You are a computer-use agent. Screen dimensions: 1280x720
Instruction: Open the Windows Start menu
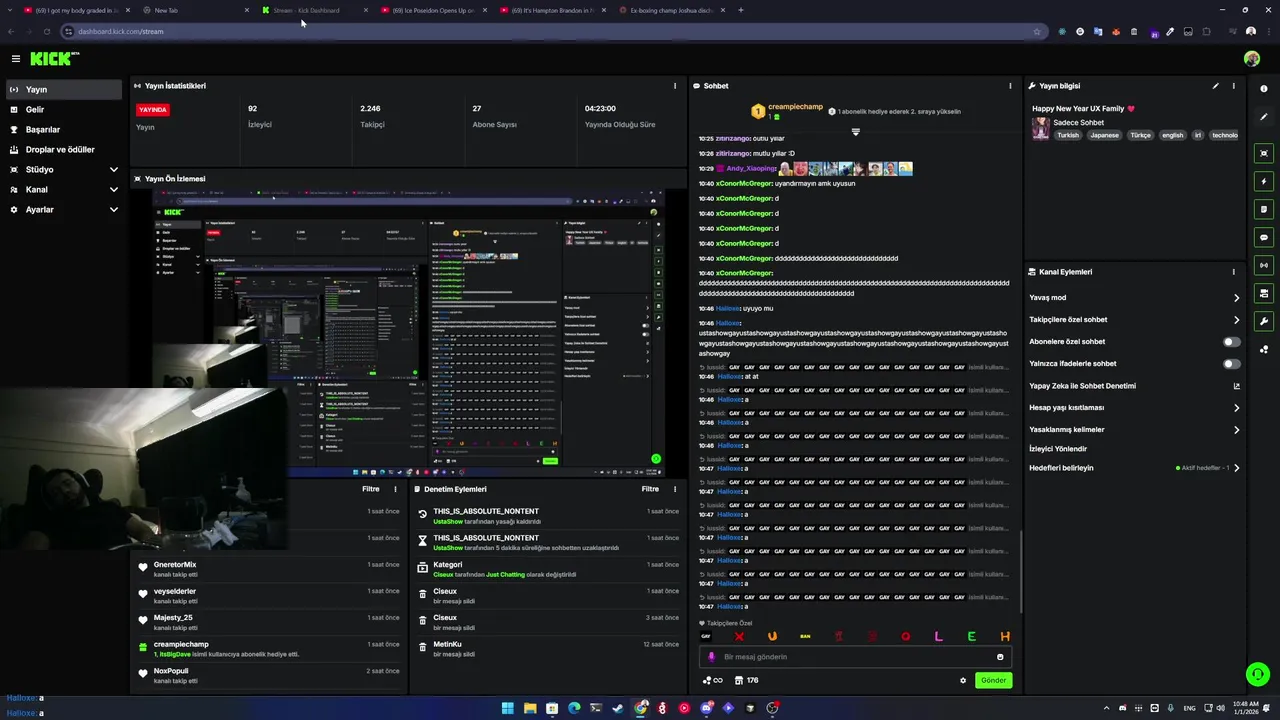coord(507,708)
